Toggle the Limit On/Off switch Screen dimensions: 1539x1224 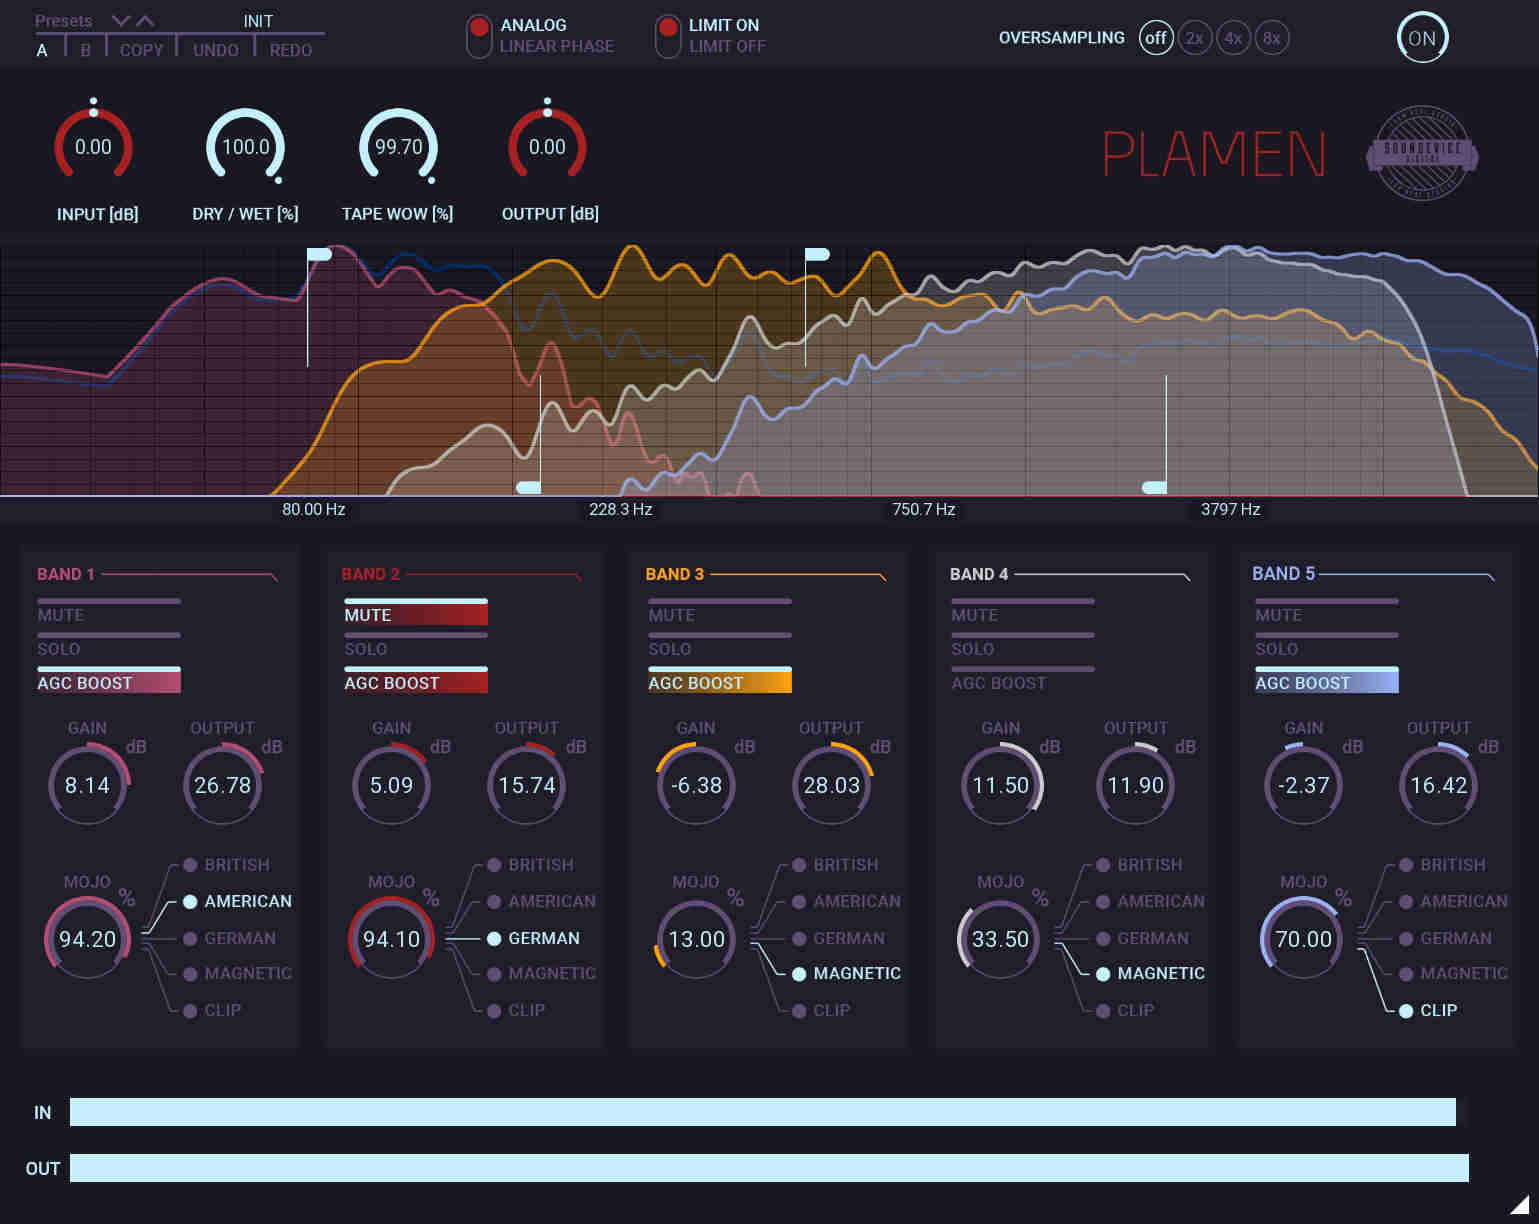point(667,36)
